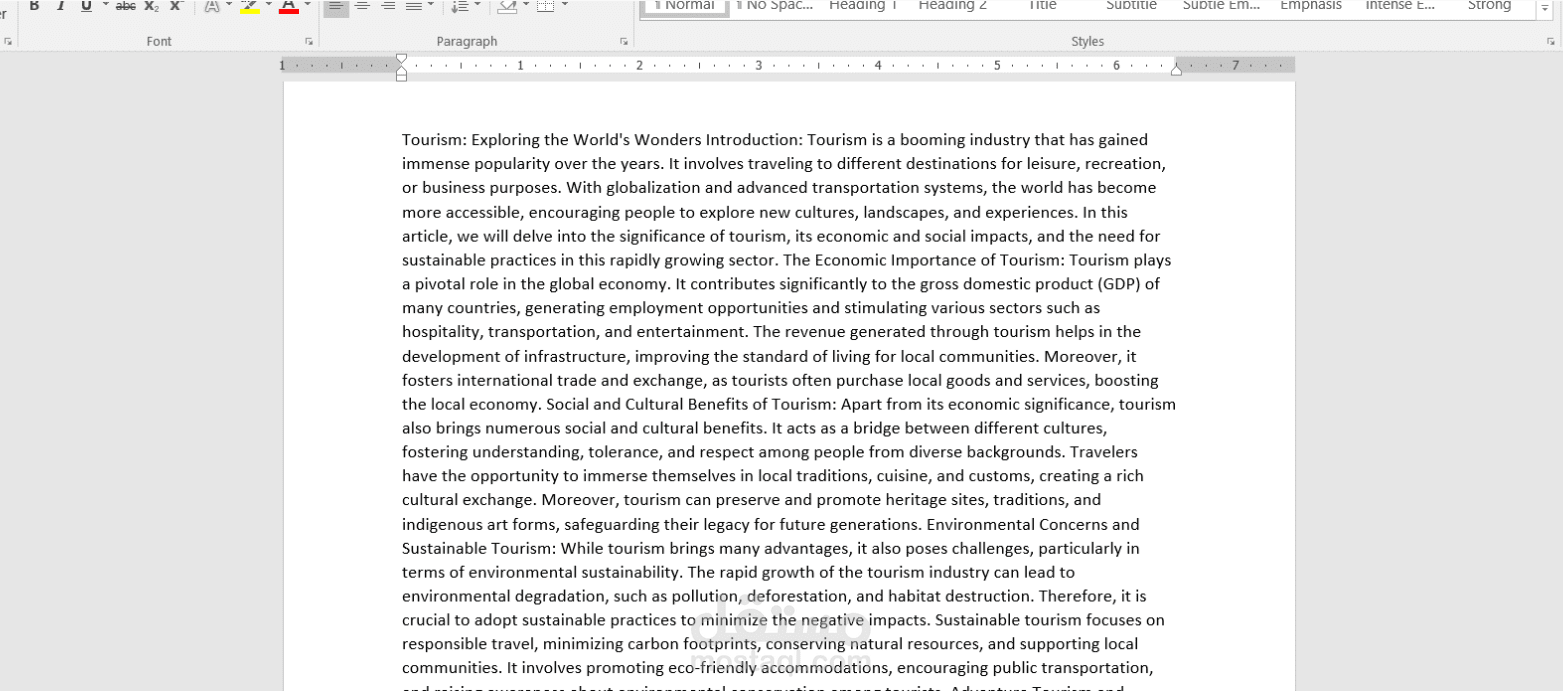
Task: Click the Shading paint bucket icon
Action: pos(507,6)
